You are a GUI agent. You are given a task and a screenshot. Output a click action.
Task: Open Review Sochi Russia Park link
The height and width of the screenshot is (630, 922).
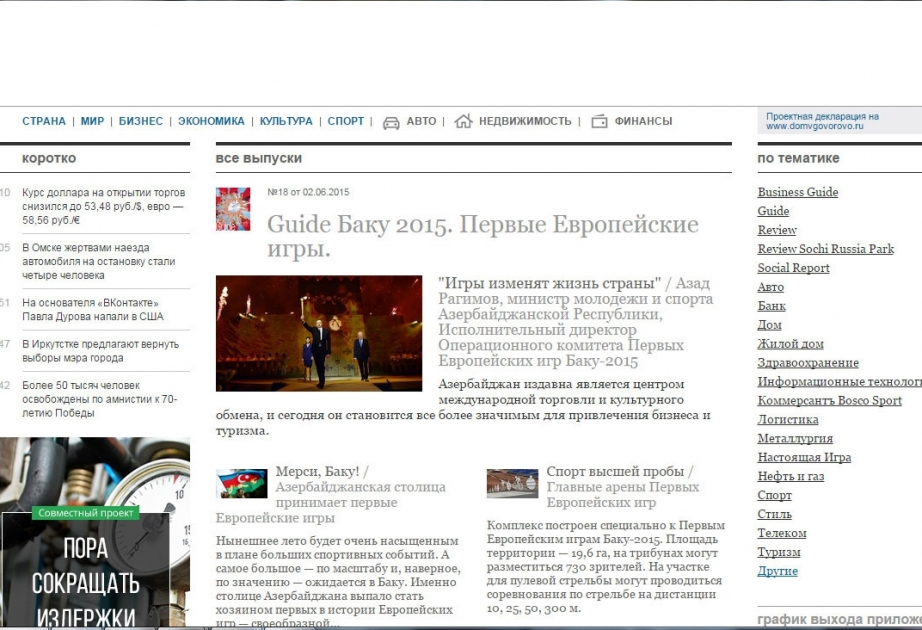[x=826, y=249]
